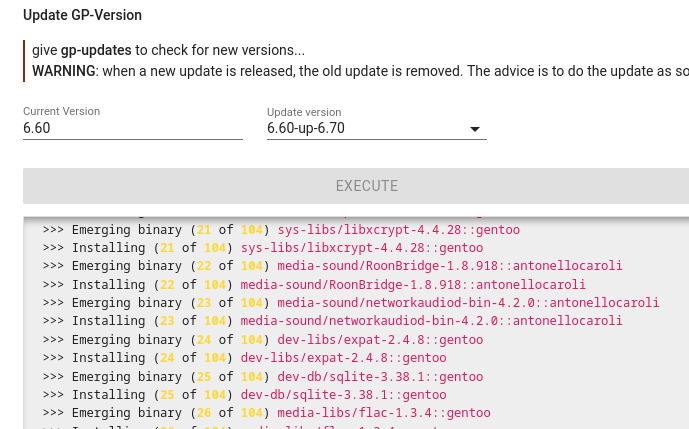Click the Current Version field showing 6.60
689x429 pixels.
(132, 128)
